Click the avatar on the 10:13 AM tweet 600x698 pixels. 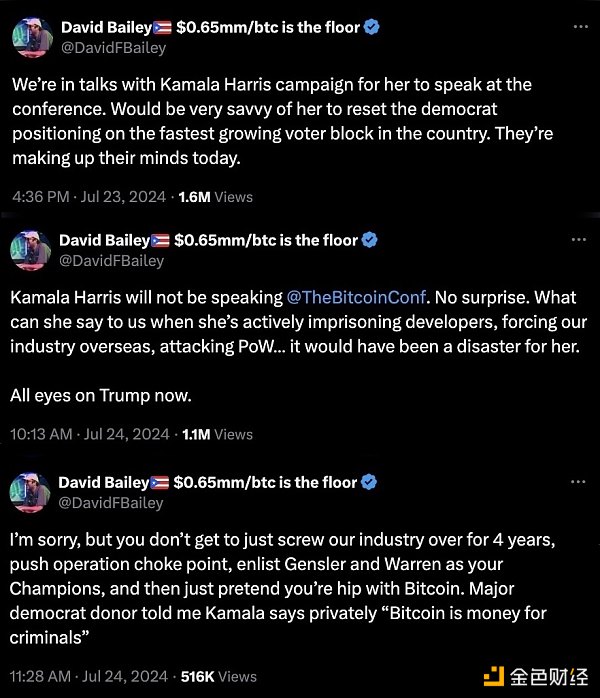[29, 250]
